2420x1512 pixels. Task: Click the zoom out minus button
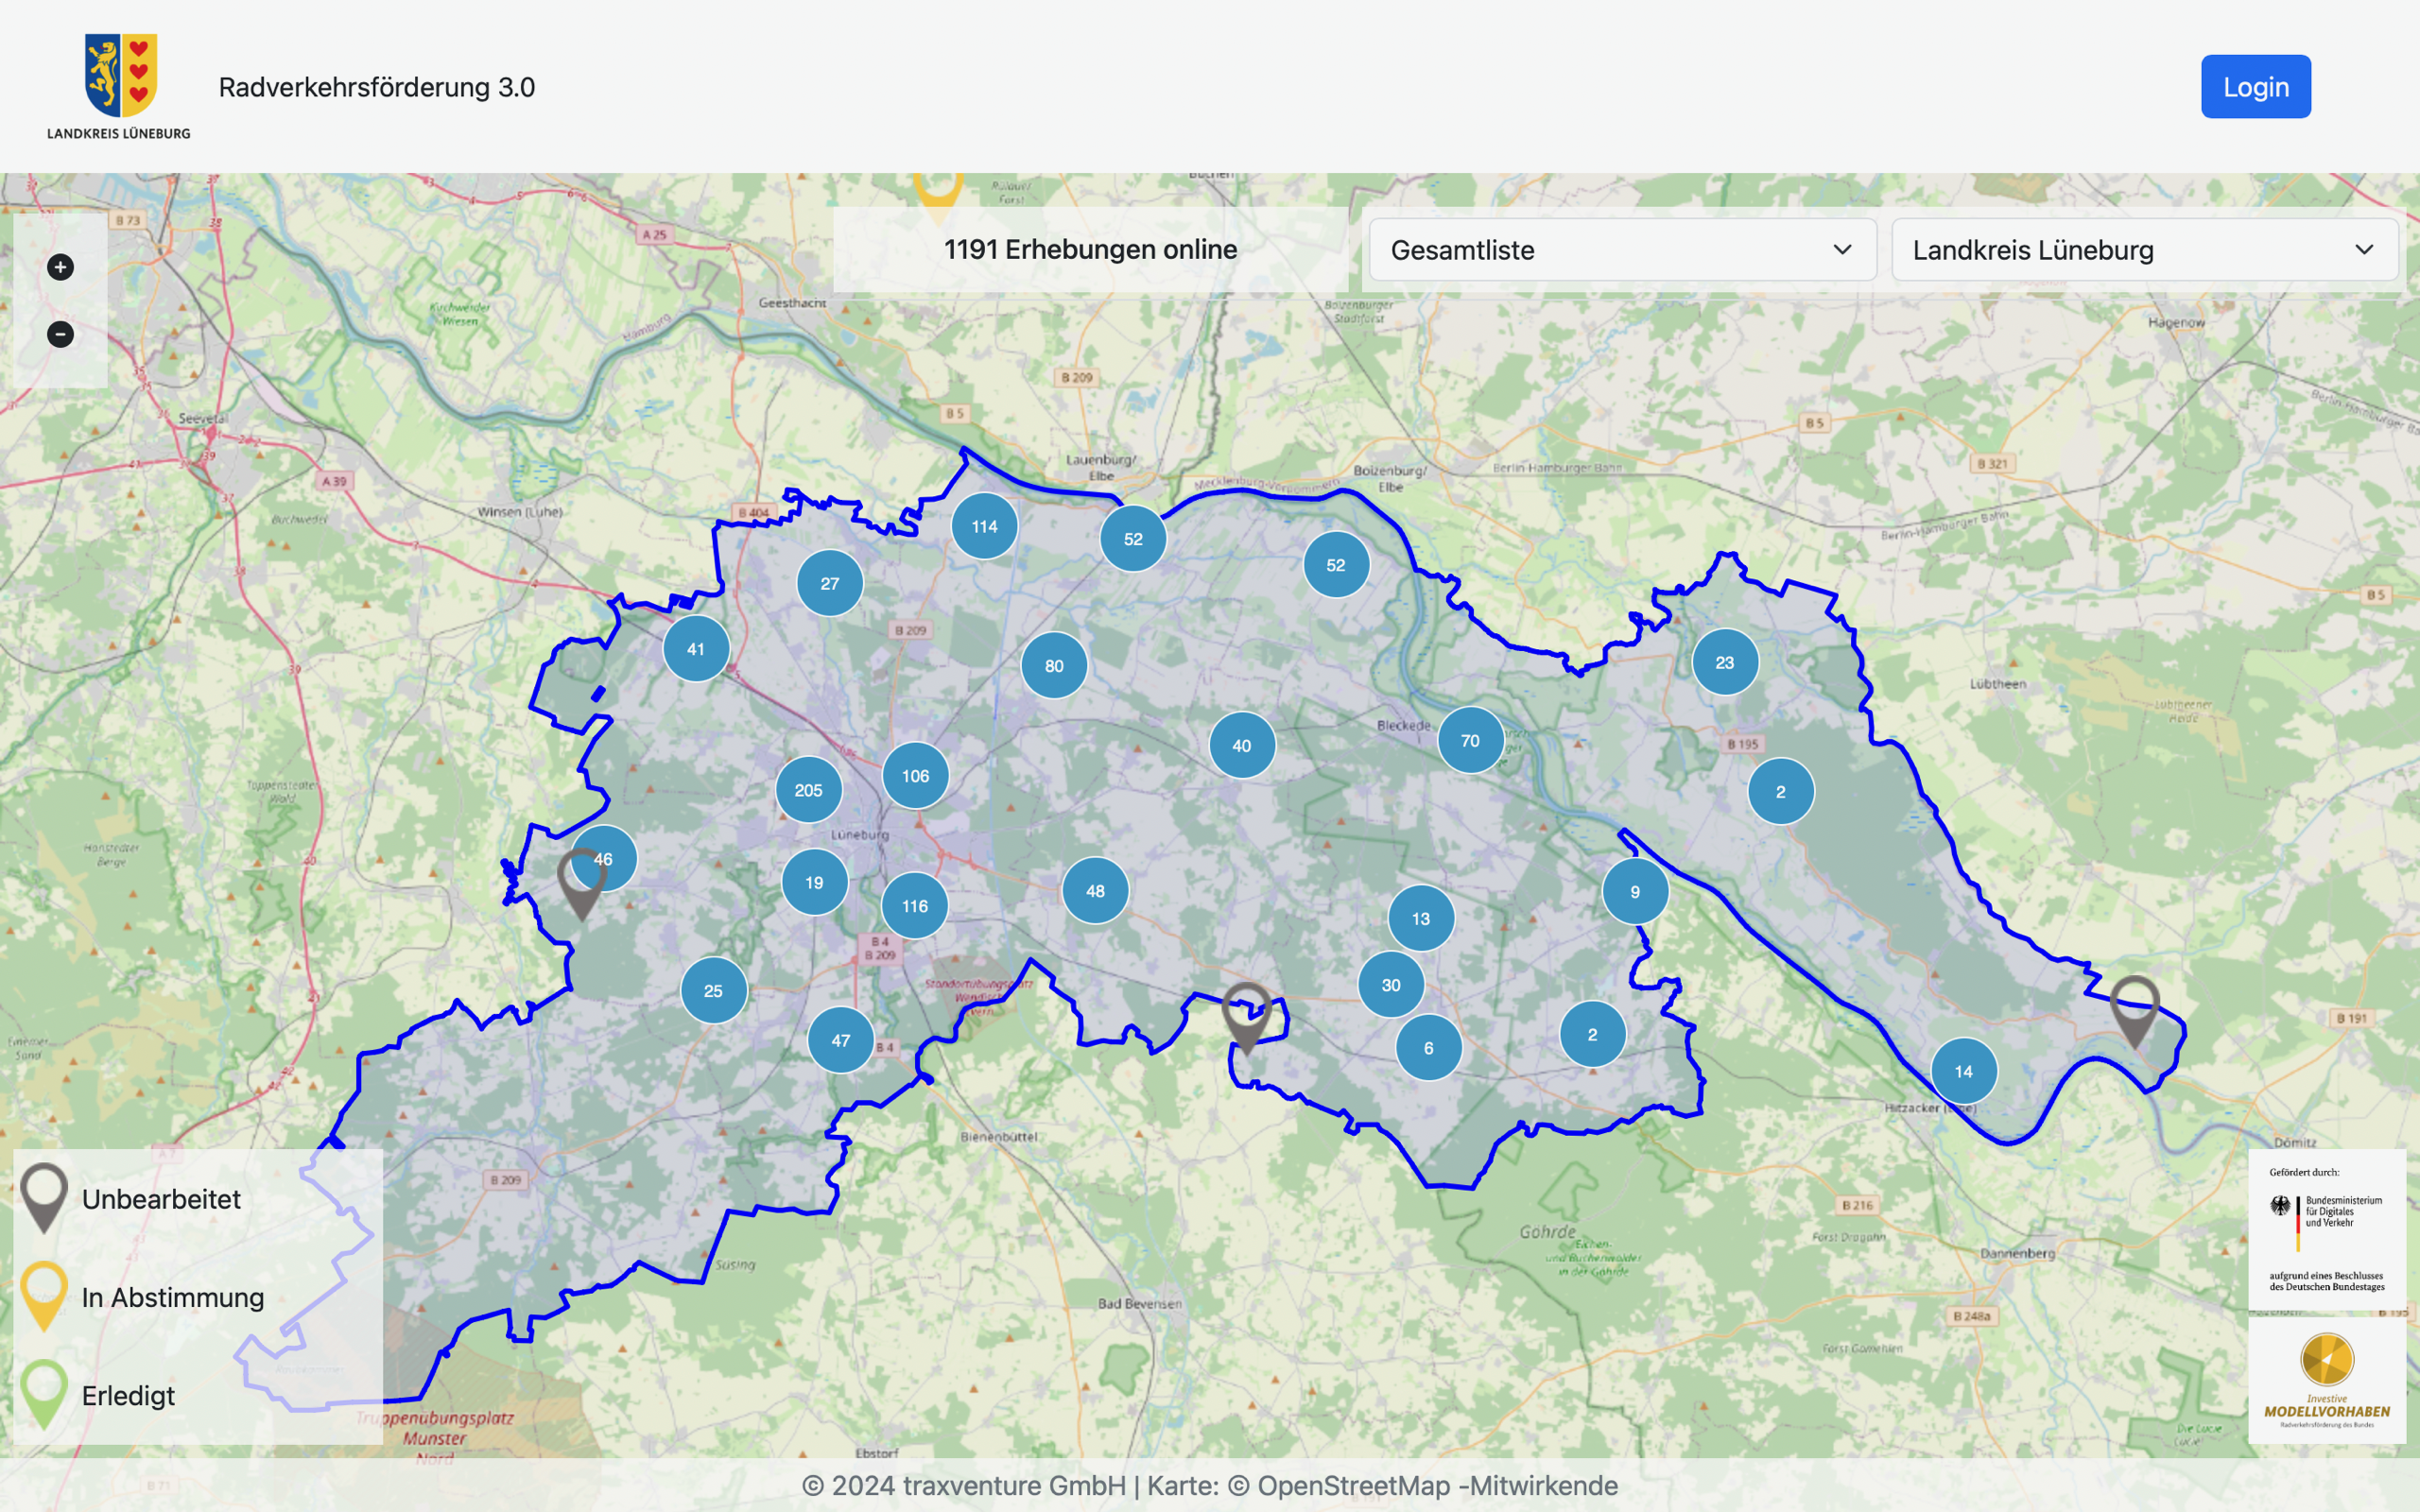60,334
